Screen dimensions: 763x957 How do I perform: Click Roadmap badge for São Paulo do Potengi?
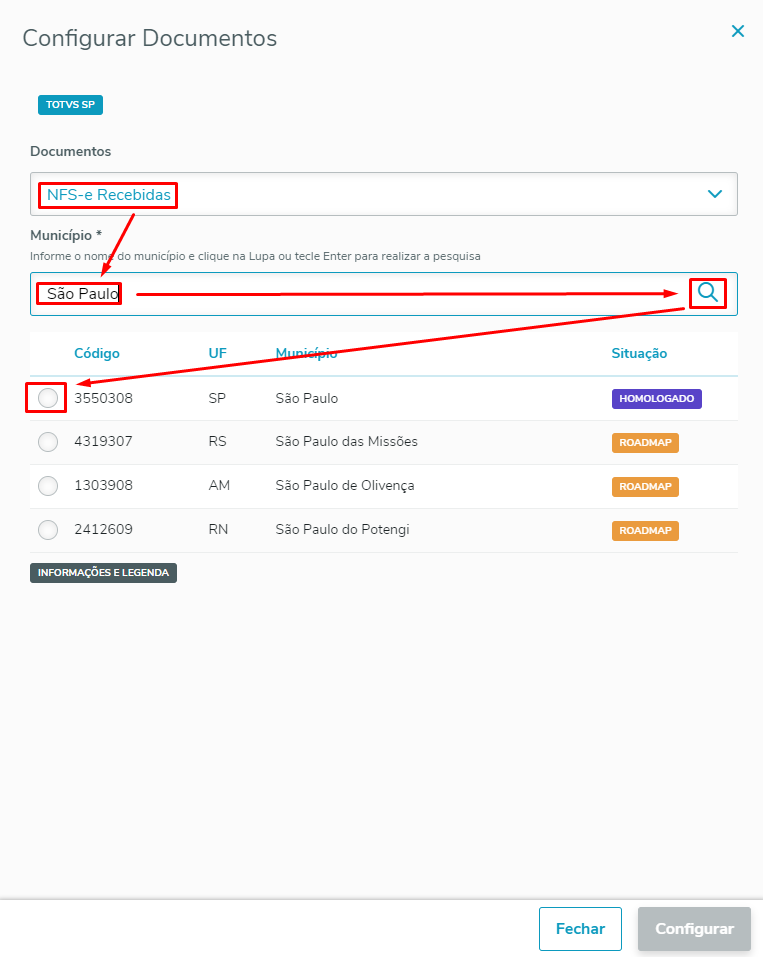click(x=645, y=530)
